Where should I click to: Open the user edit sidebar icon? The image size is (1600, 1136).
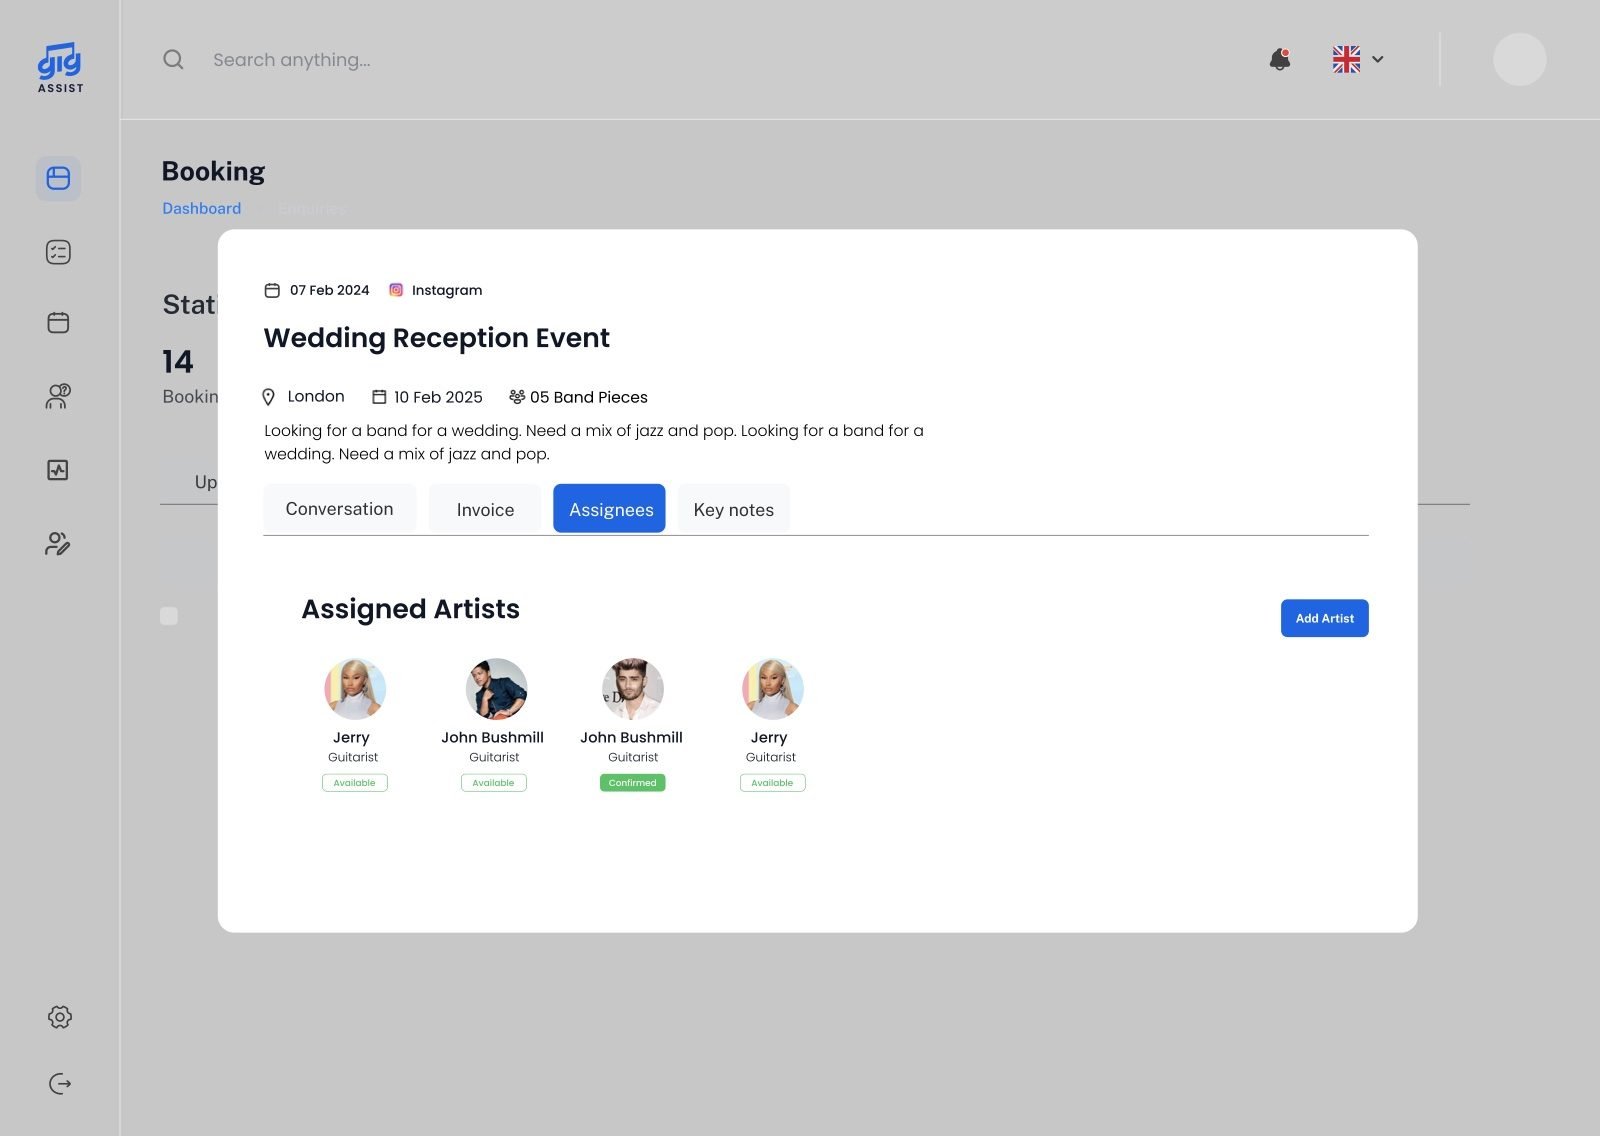tap(58, 544)
